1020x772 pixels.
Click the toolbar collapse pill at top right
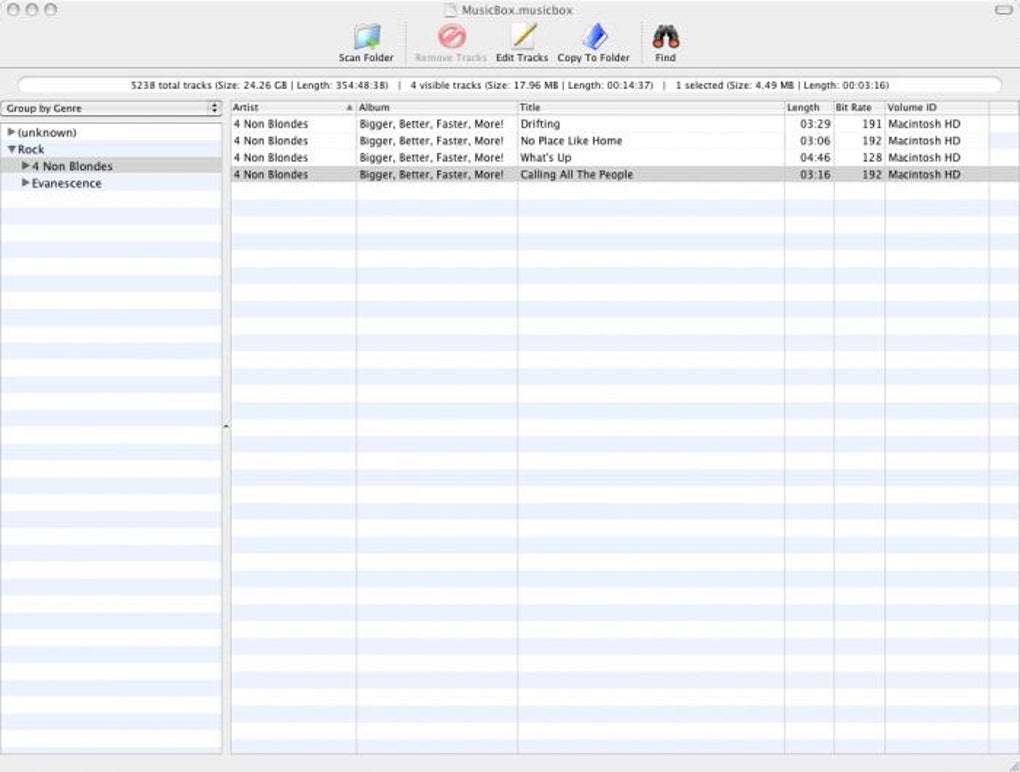(1003, 9)
